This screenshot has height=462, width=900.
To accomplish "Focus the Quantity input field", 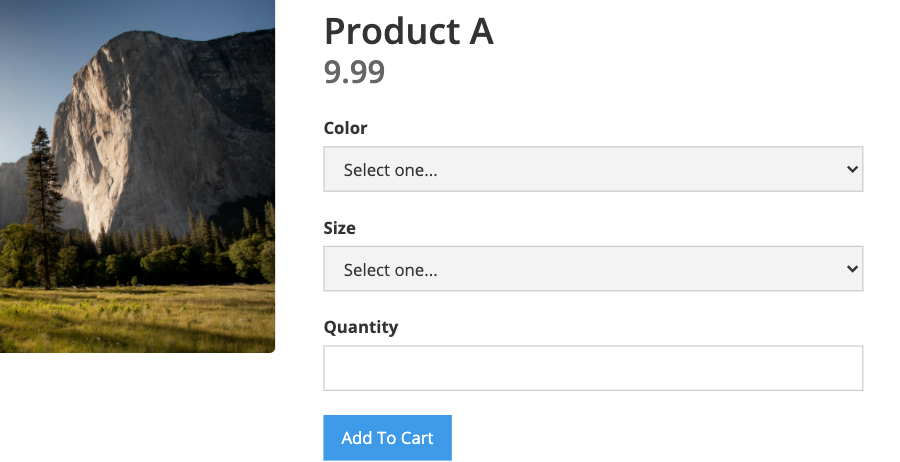I will [x=593, y=368].
